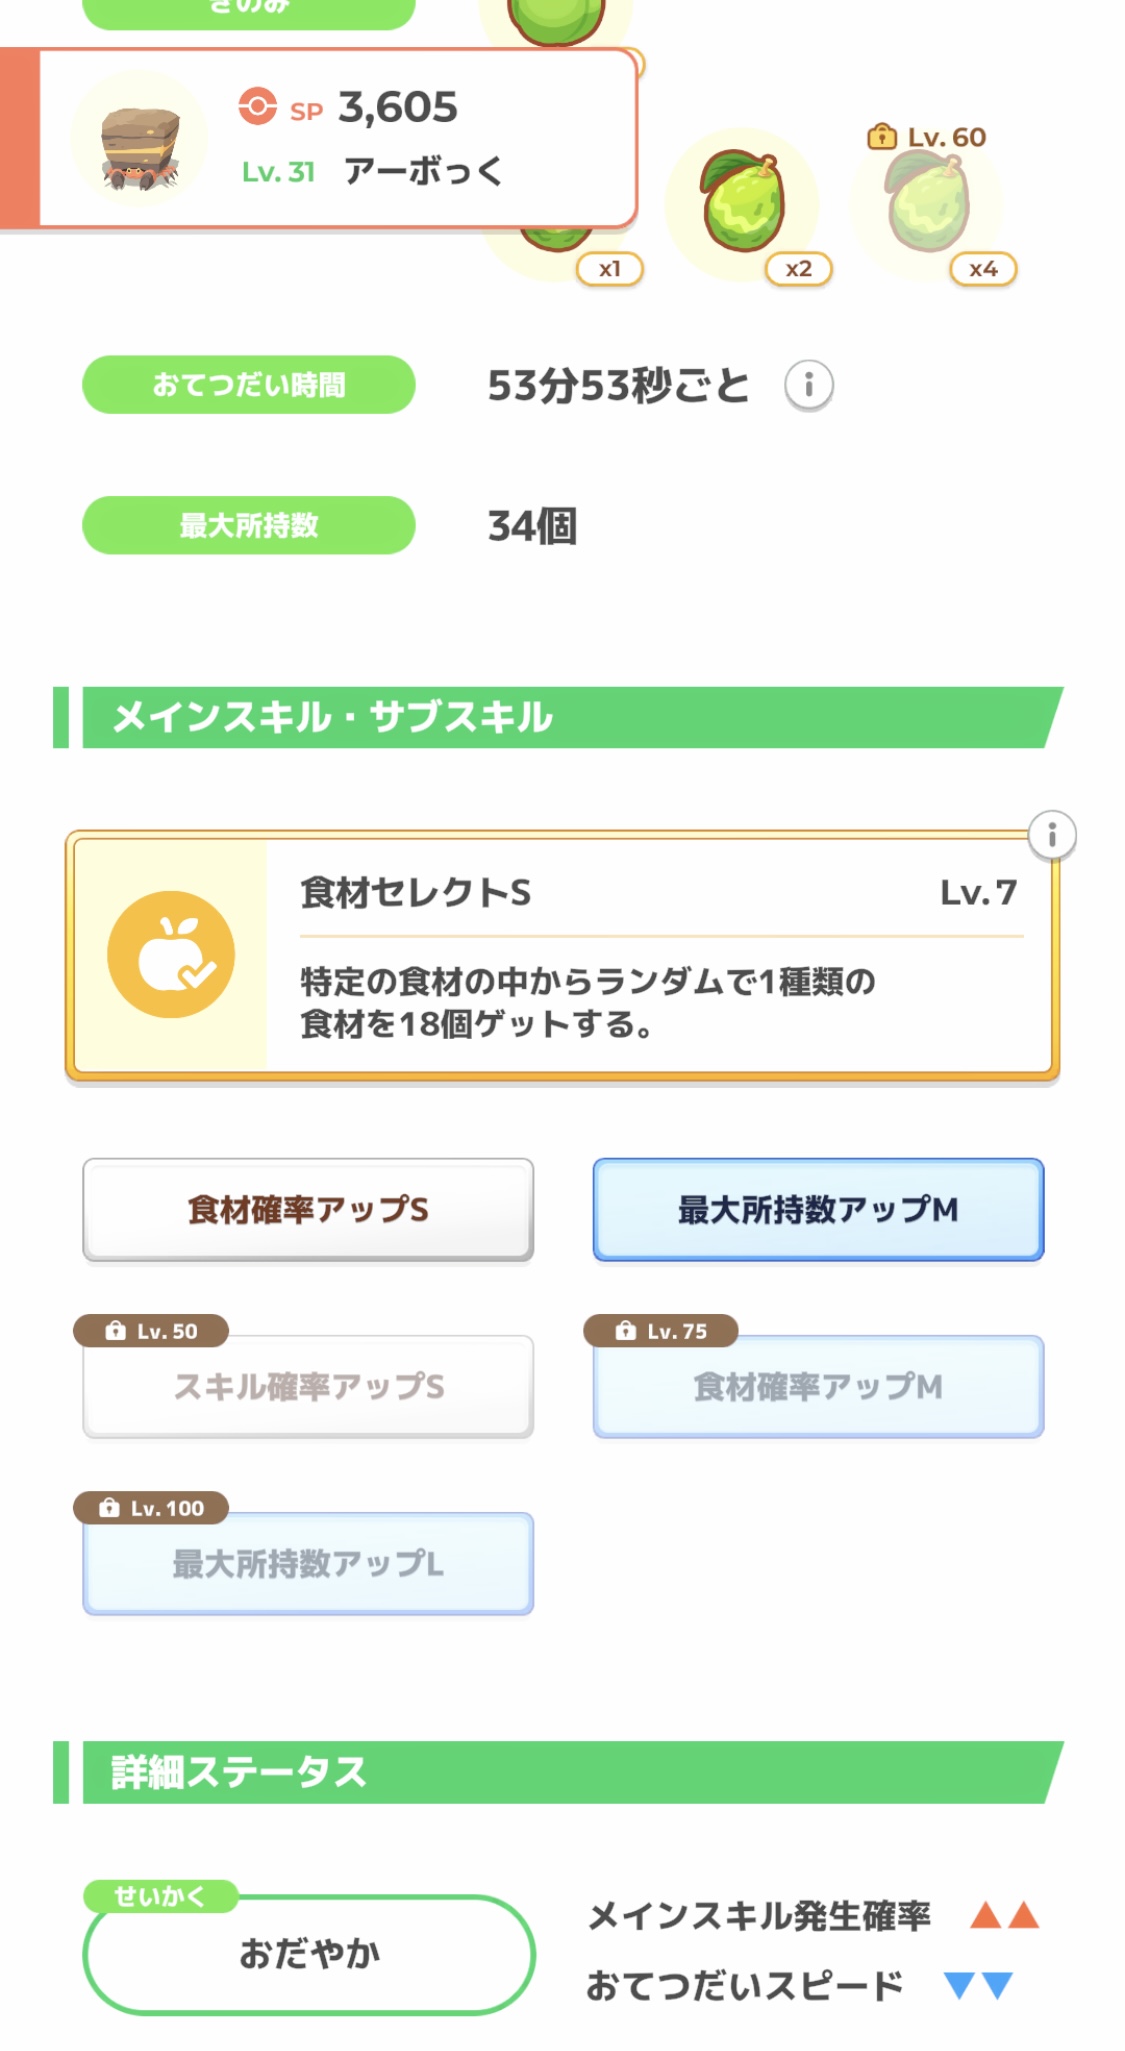Tap the Poké Ball SP icon
1125x2051 pixels.
(x=257, y=106)
